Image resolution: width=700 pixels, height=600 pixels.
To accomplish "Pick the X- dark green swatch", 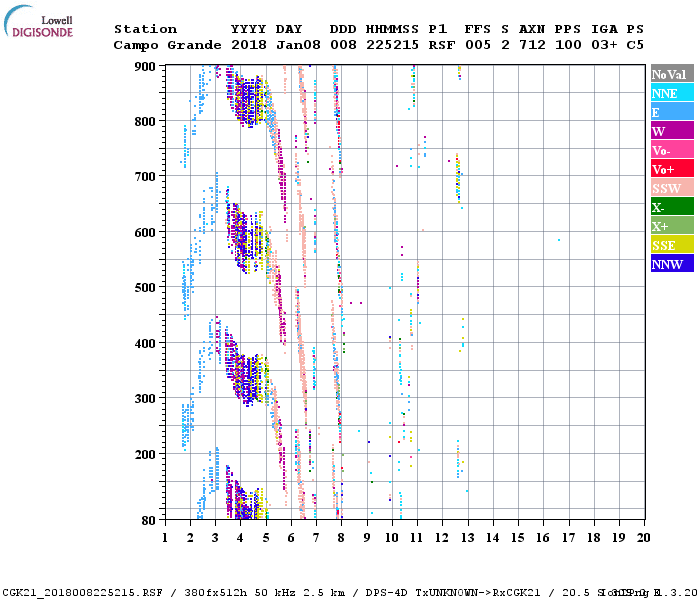I will point(672,206).
